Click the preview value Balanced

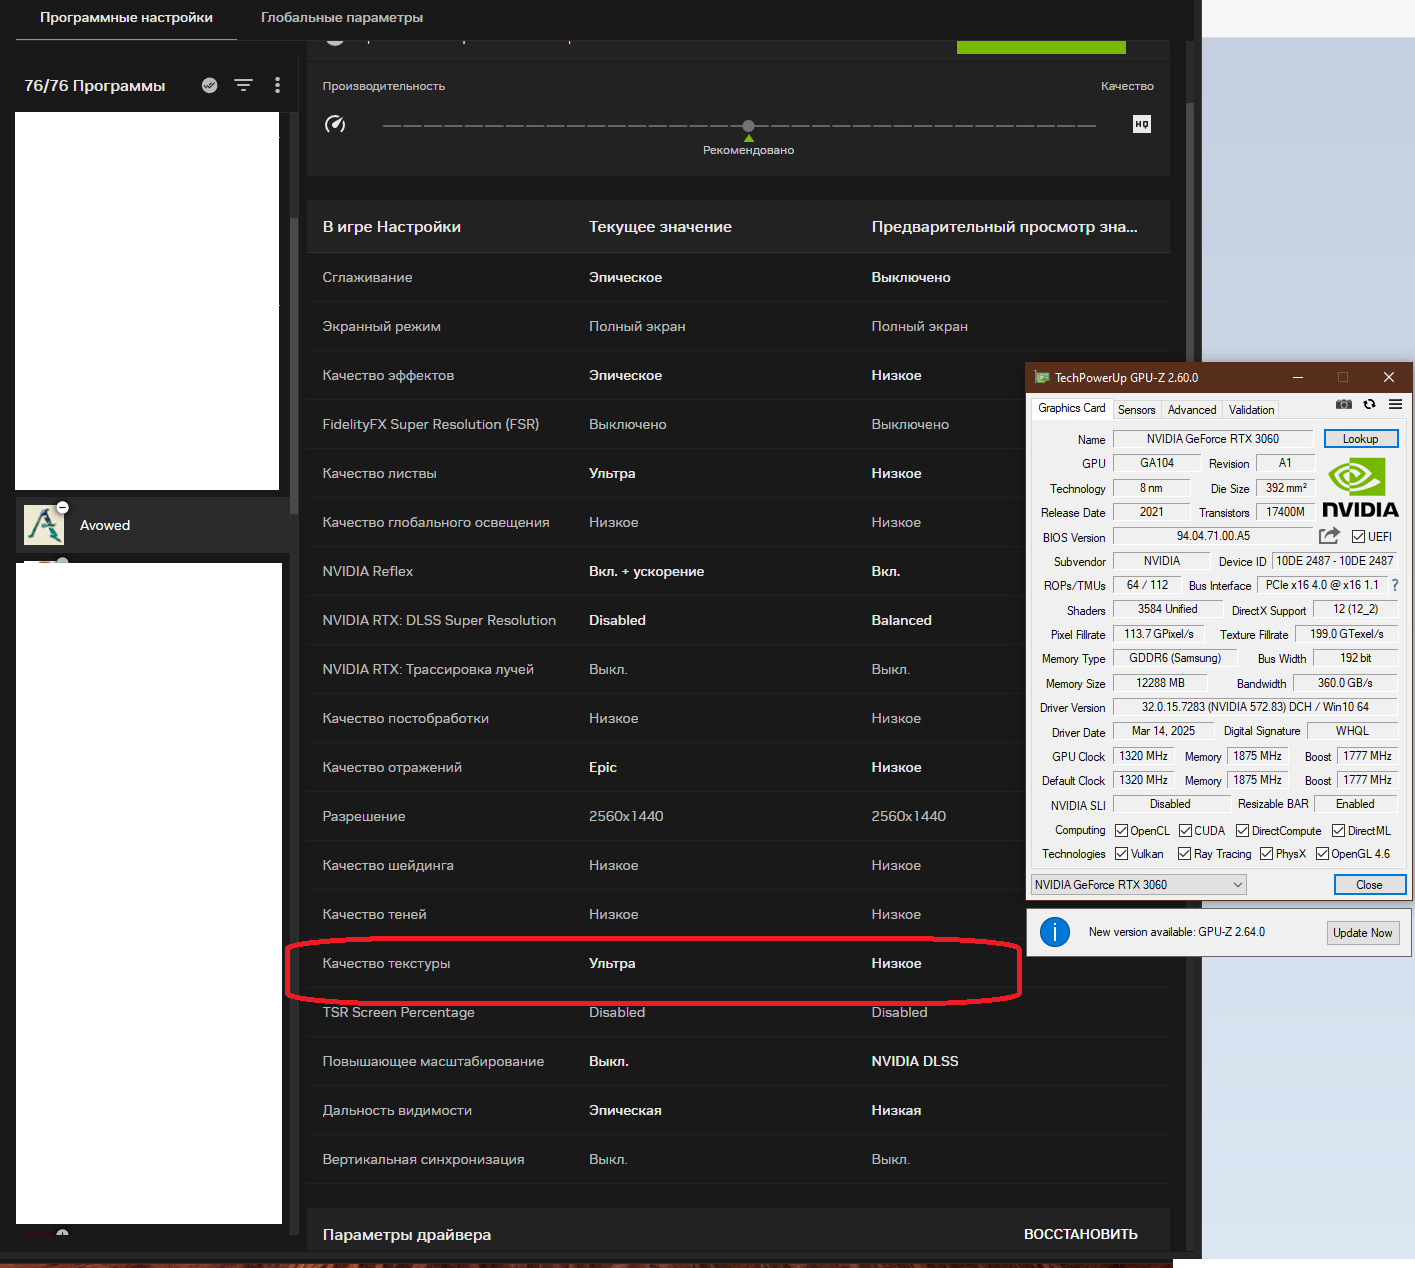coord(901,620)
